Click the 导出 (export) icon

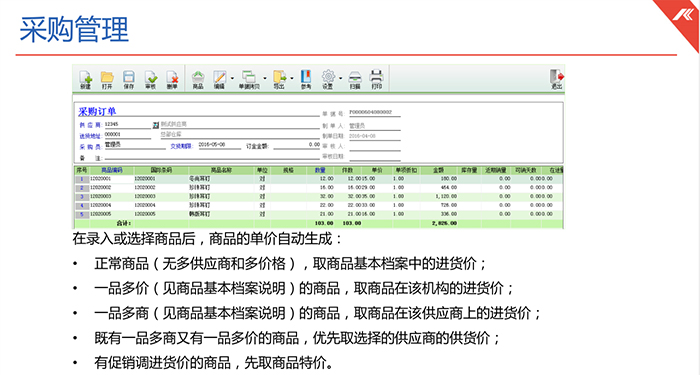pyautogui.click(x=279, y=80)
